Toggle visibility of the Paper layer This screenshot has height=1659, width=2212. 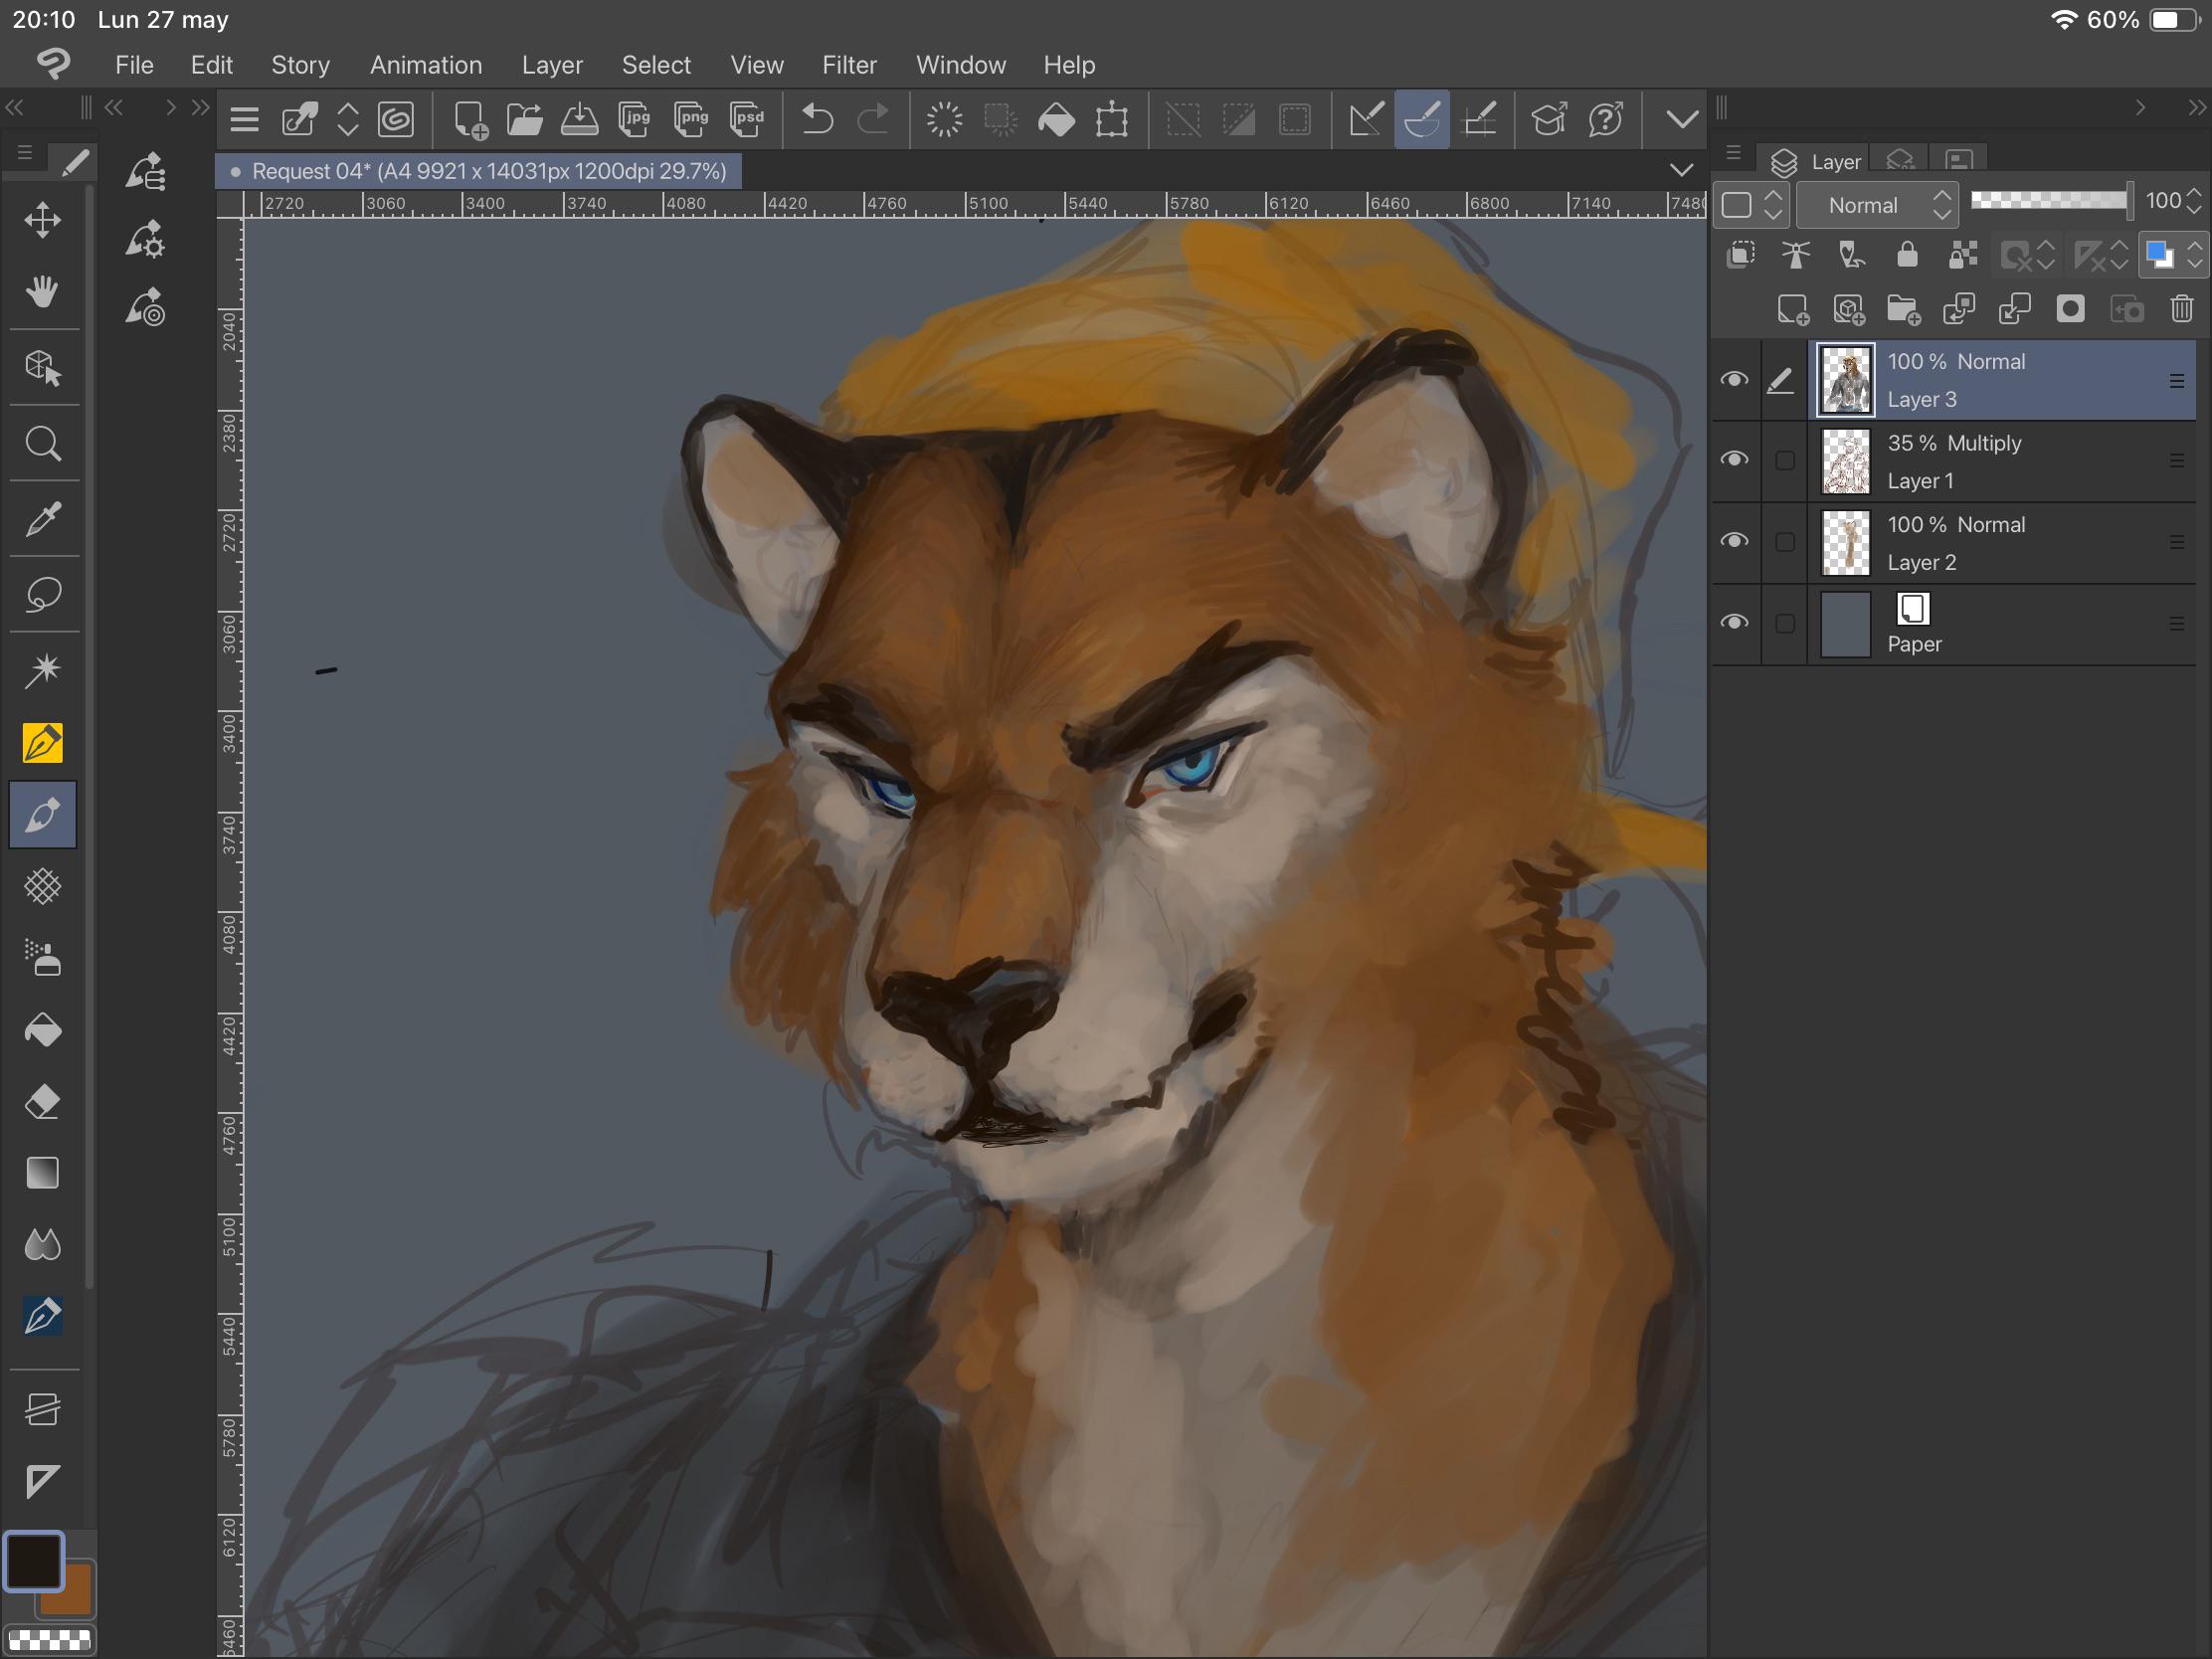pyautogui.click(x=1735, y=623)
